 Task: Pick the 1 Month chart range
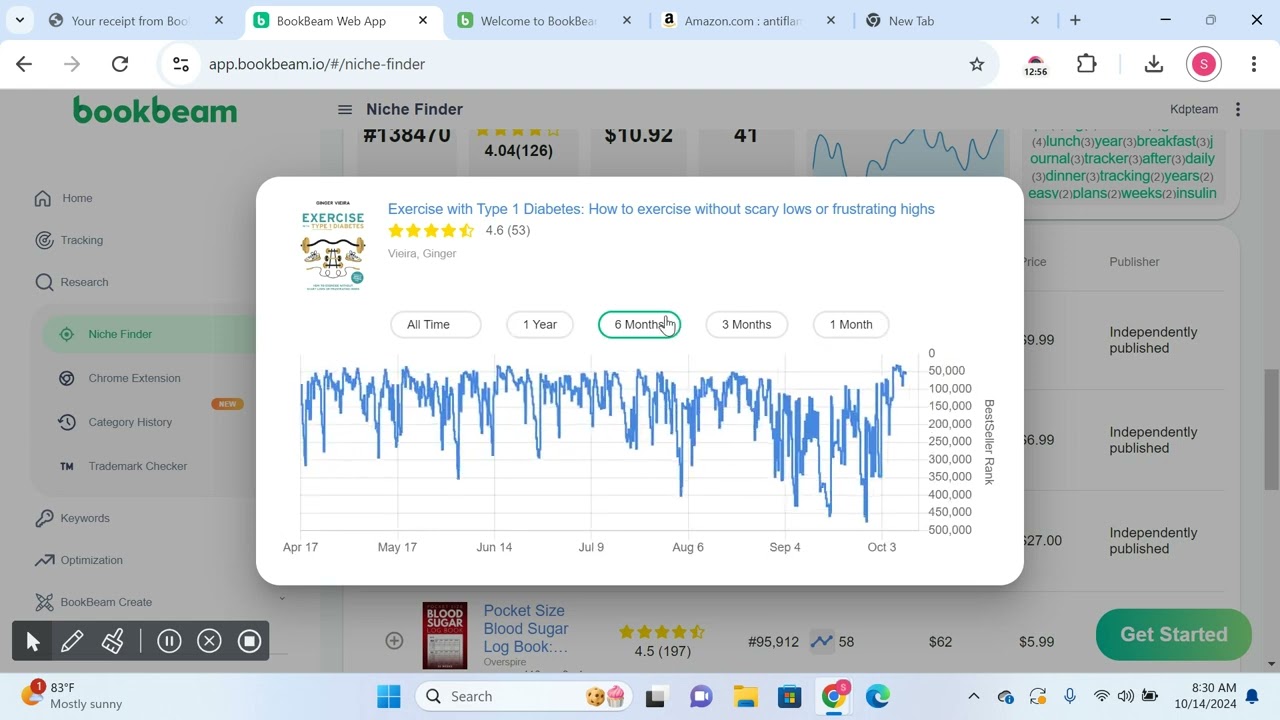point(851,324)
